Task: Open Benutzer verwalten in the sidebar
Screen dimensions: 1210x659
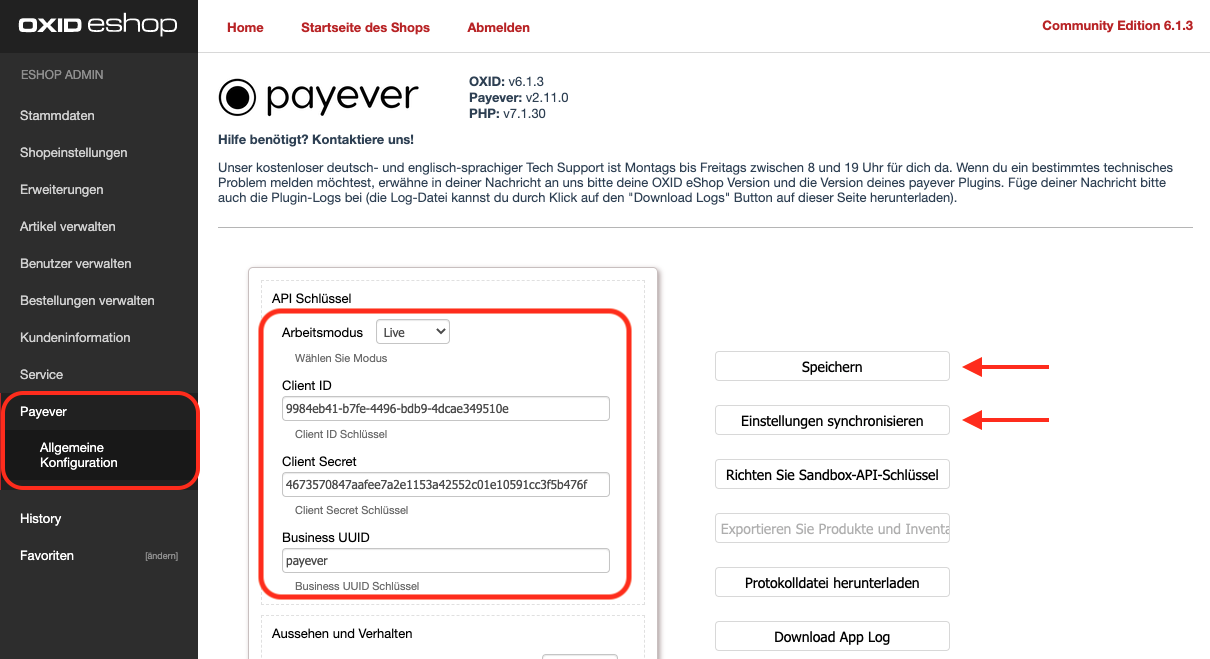Action: 76,264
